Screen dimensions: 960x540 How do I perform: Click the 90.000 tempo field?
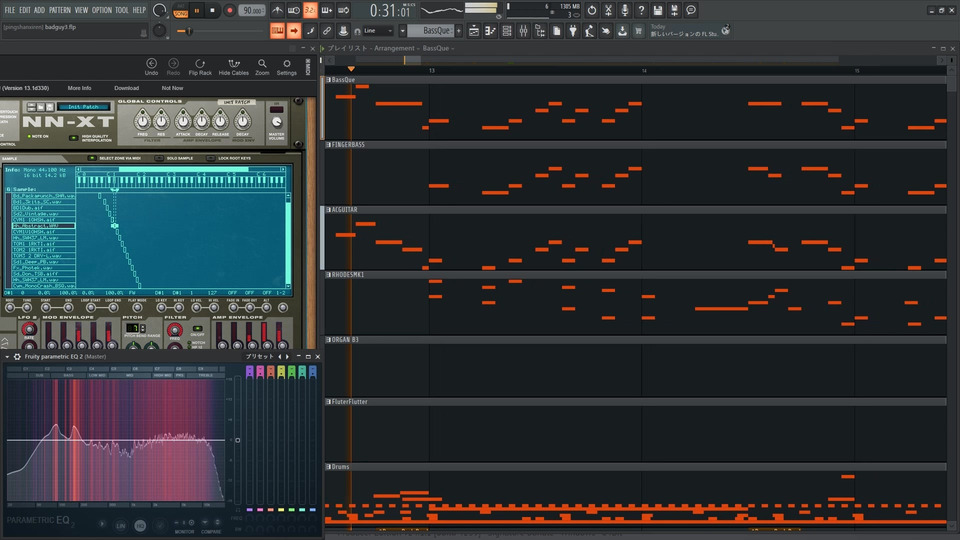(x=252, y=10)
